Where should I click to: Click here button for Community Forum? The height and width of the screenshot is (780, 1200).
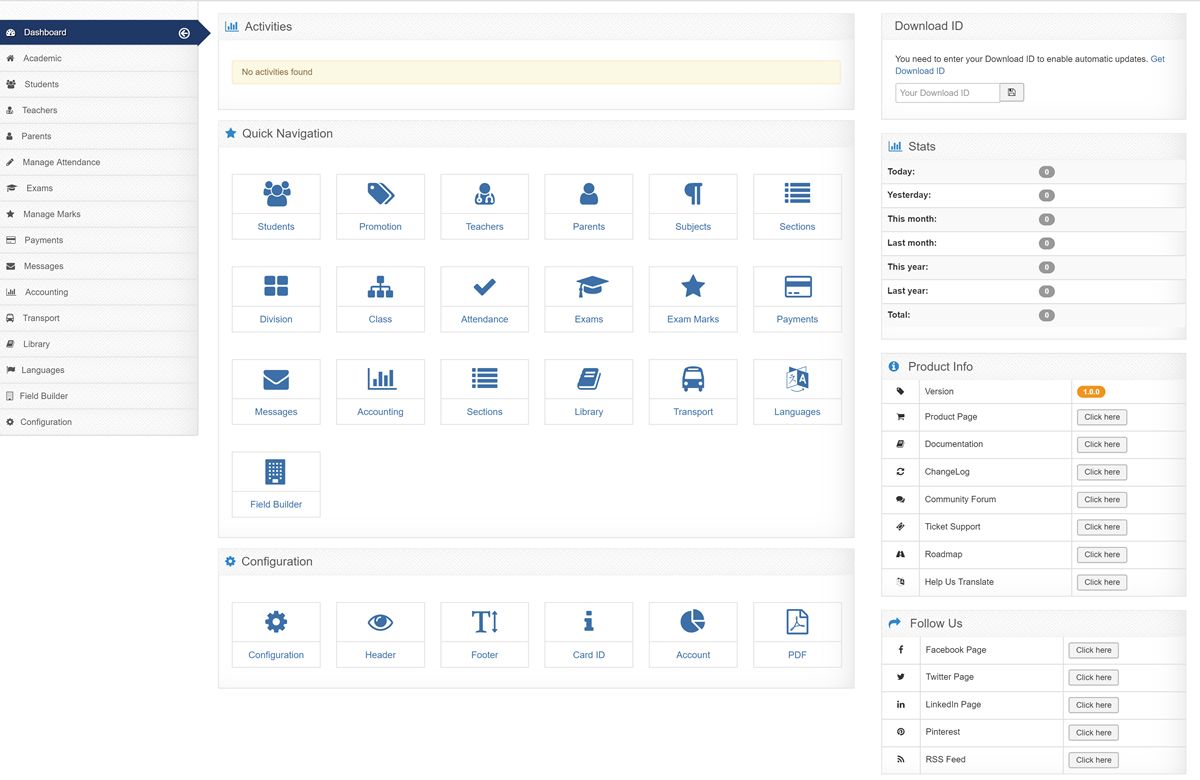point(1102,499)
